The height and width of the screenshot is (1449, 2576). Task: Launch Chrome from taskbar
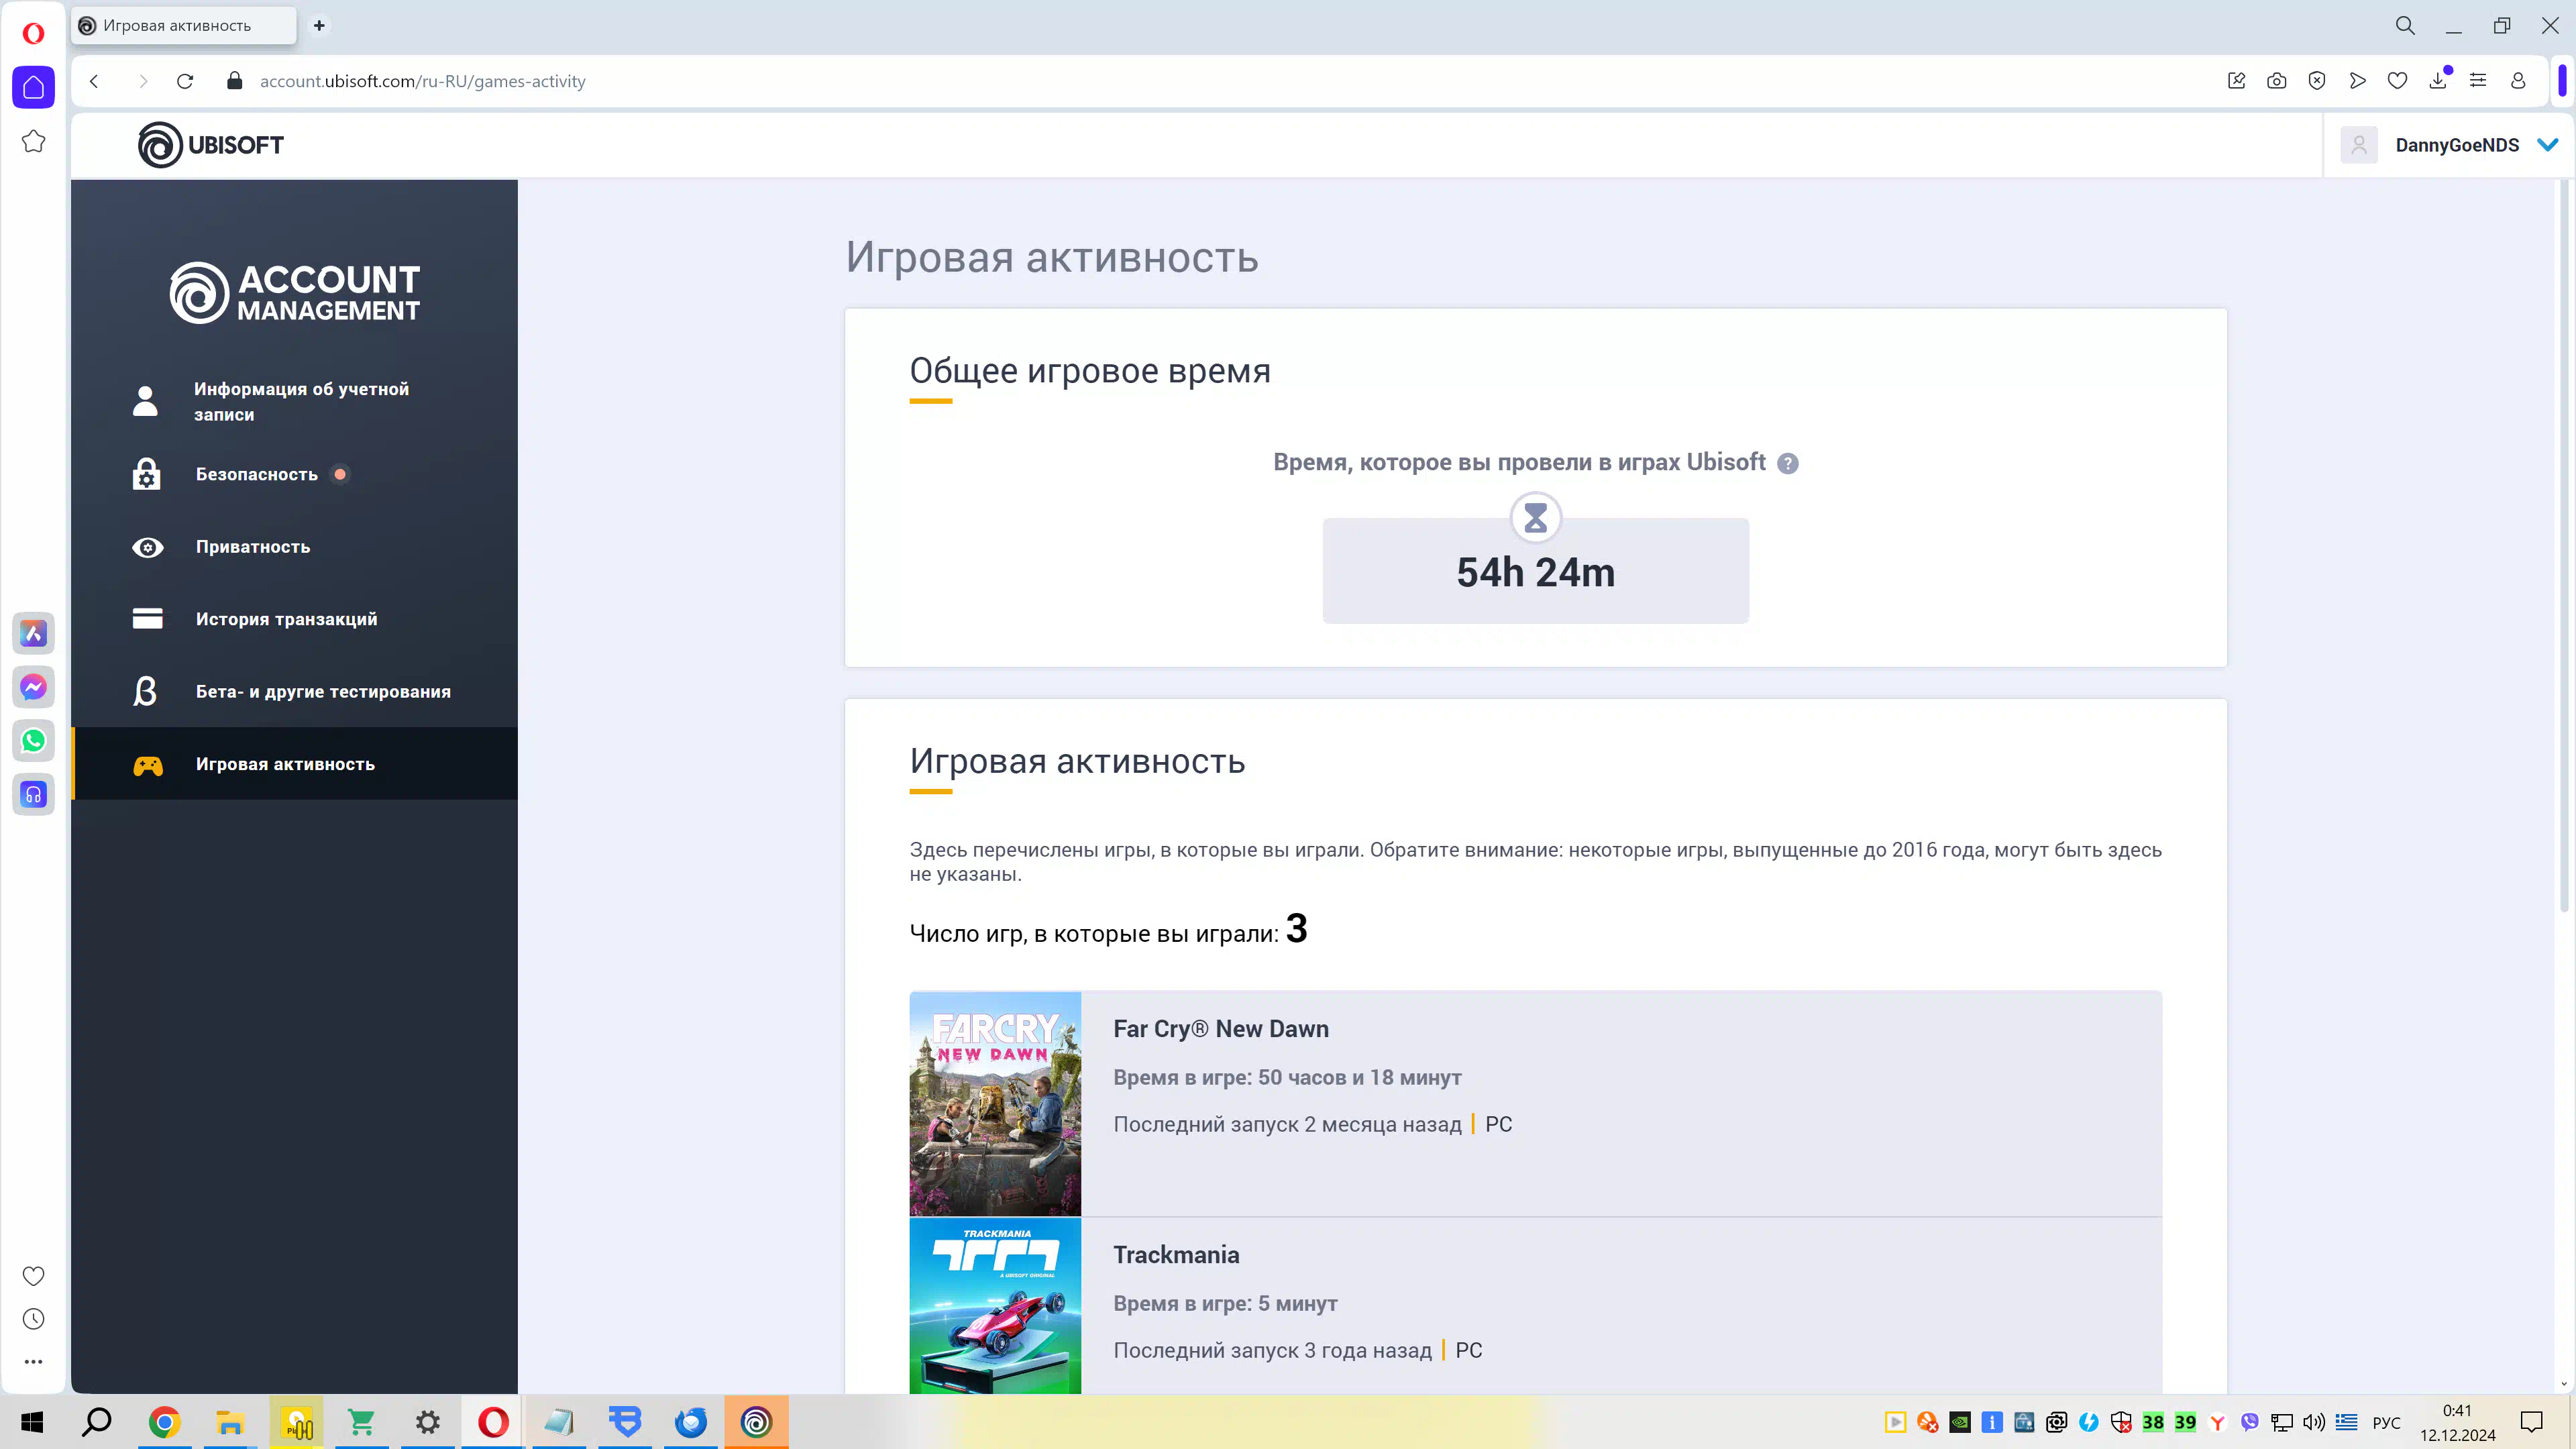pyautogui.click(x=164, y=1422)
